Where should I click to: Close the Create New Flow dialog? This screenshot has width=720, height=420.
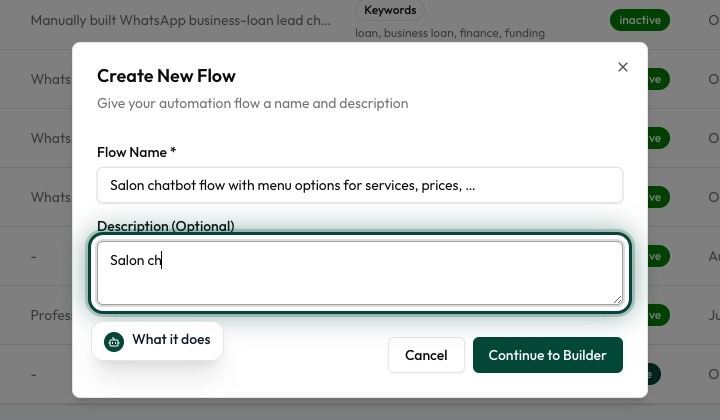pyautogui.click(x=623, y=67)
